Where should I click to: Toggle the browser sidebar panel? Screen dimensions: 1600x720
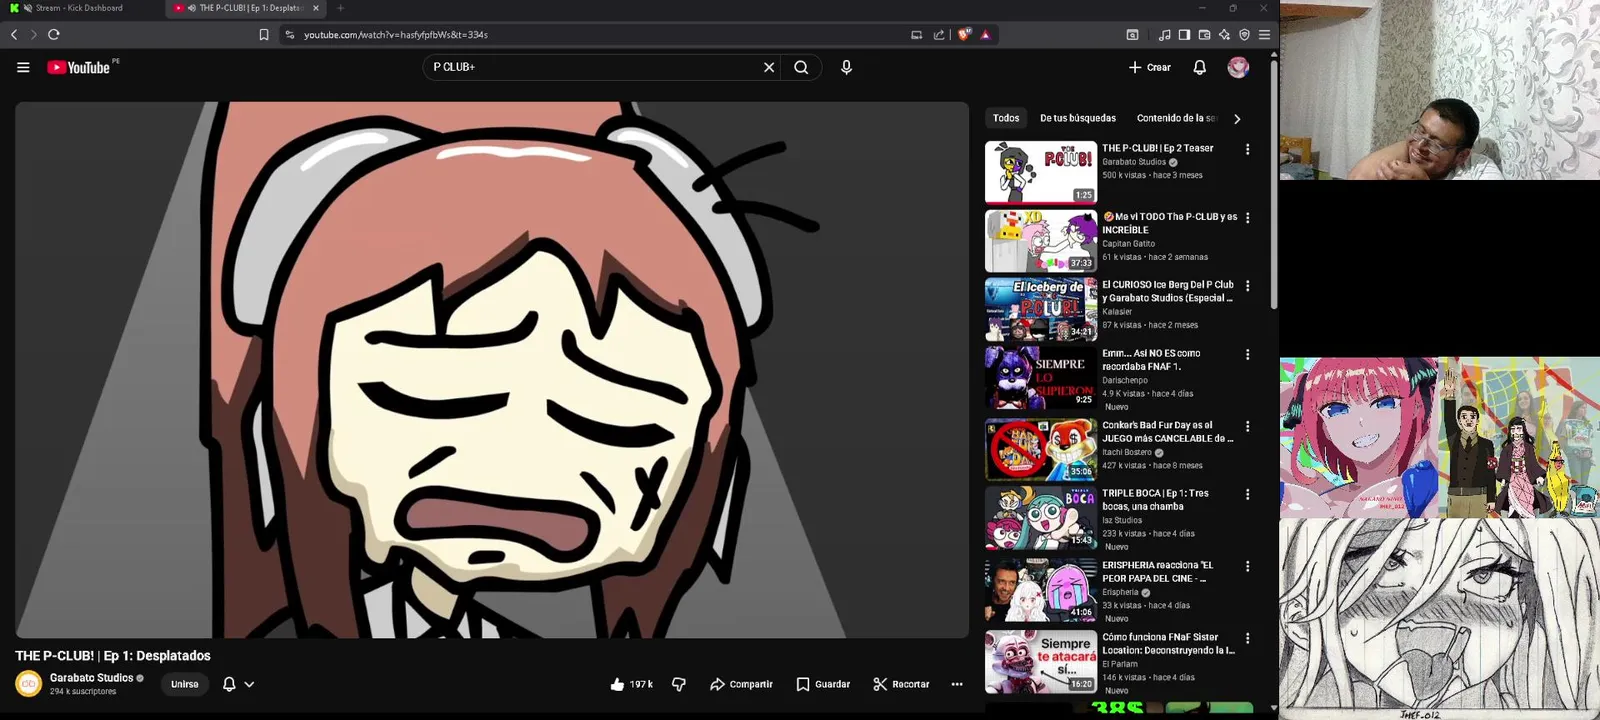pyautogui.click(x=1184, y=34)
